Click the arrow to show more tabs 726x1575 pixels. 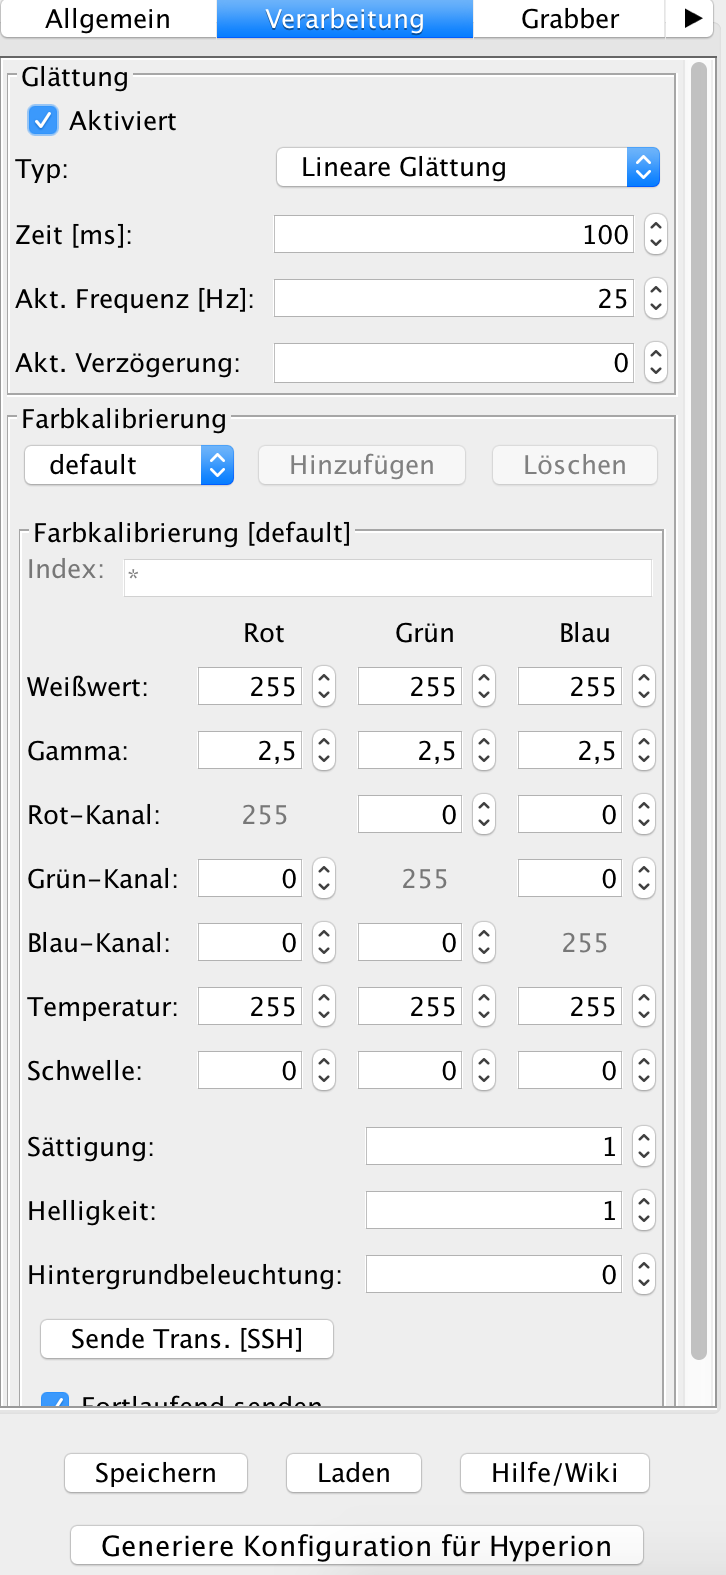click(x=692, y=19)
